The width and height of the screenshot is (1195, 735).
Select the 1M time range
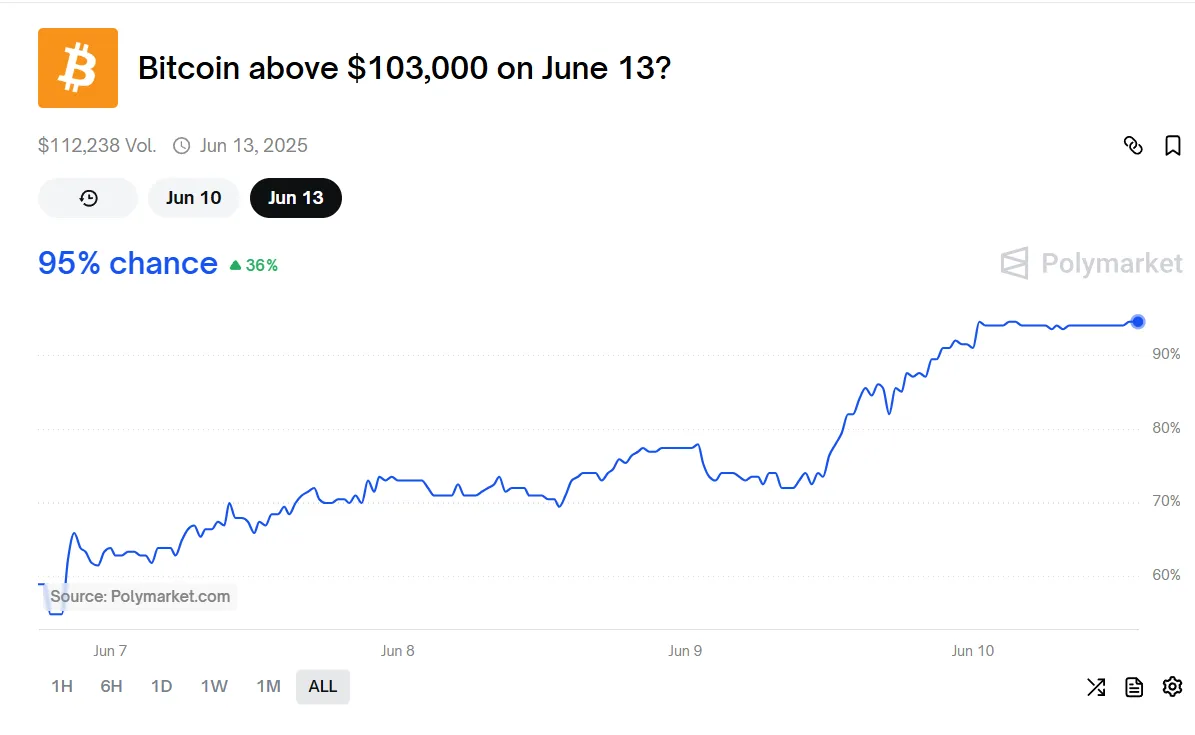tap(268, 687)
